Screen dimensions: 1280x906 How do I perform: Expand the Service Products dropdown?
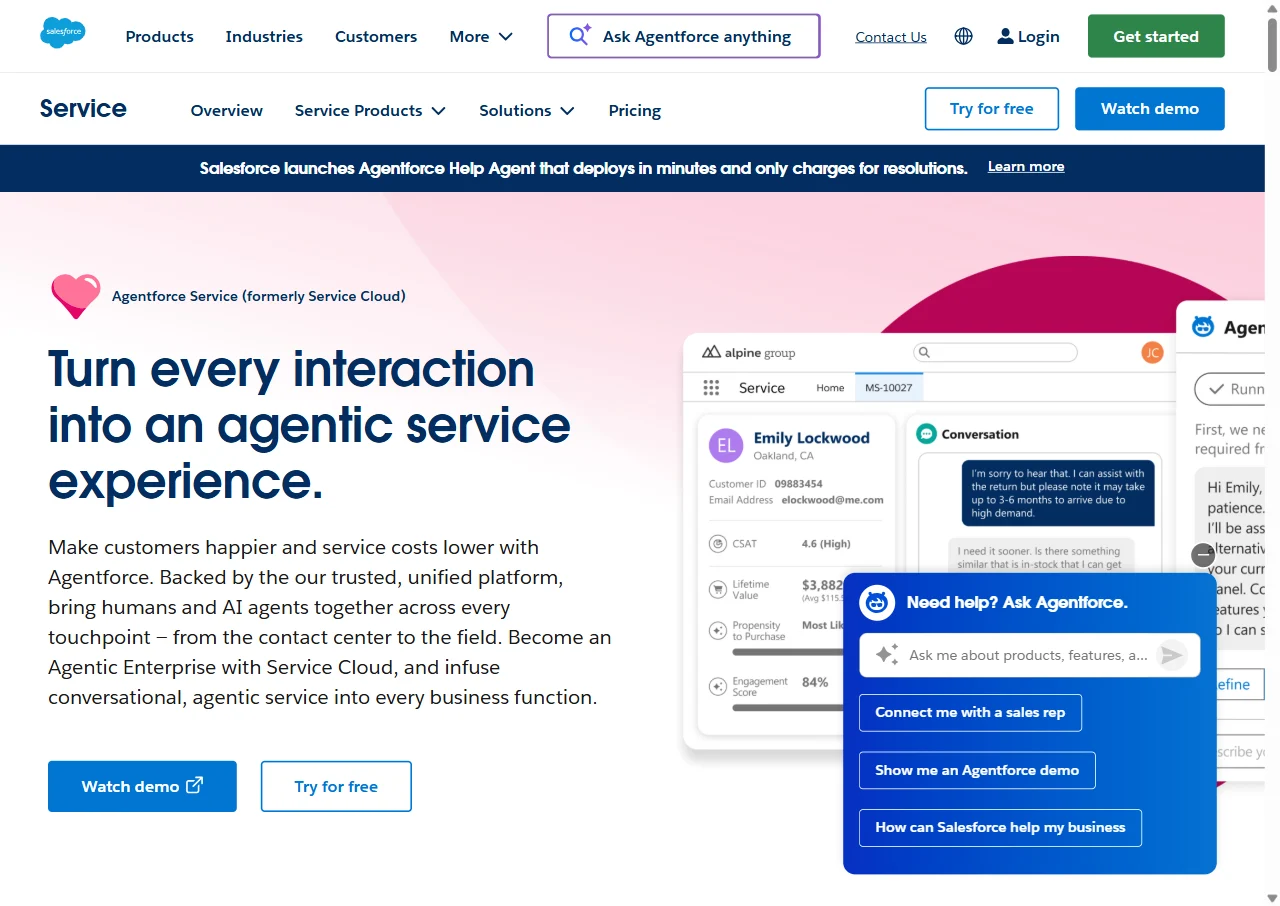click(x=370, y=110)
